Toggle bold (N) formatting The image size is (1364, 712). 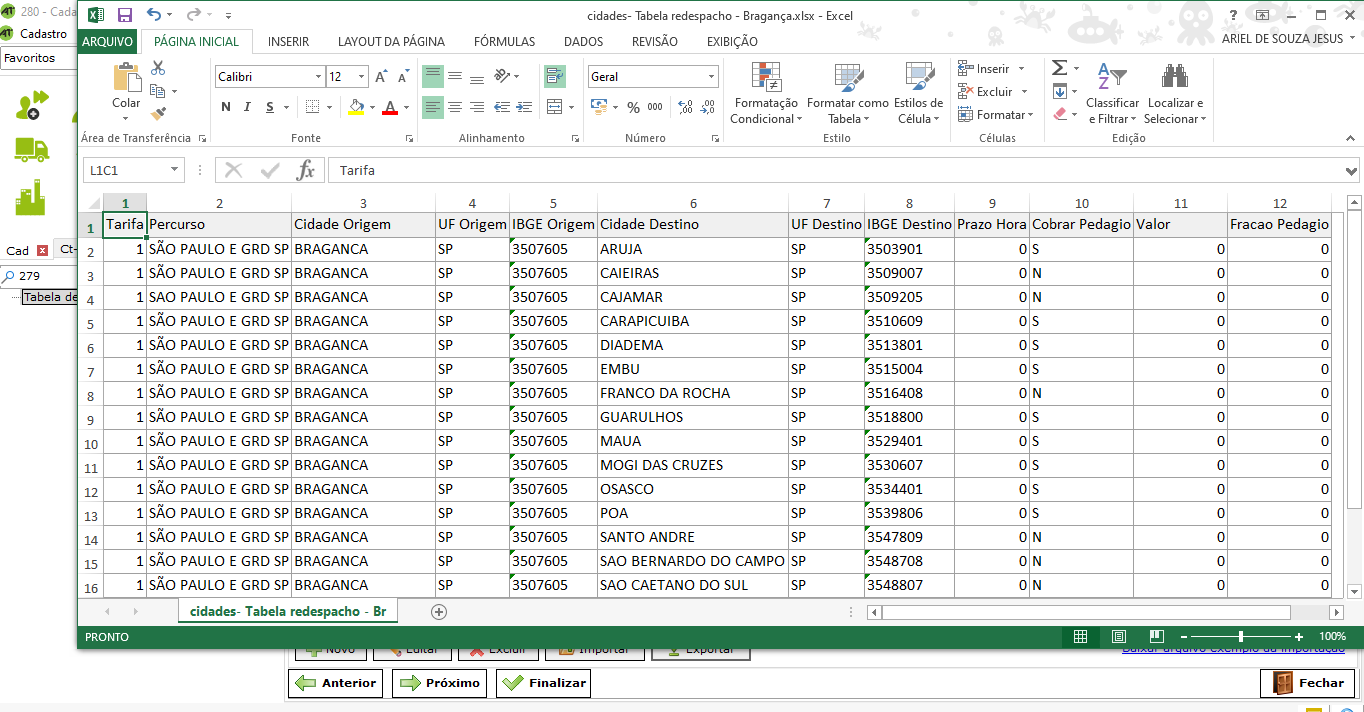pyautogui.click(x=226, y=107)
